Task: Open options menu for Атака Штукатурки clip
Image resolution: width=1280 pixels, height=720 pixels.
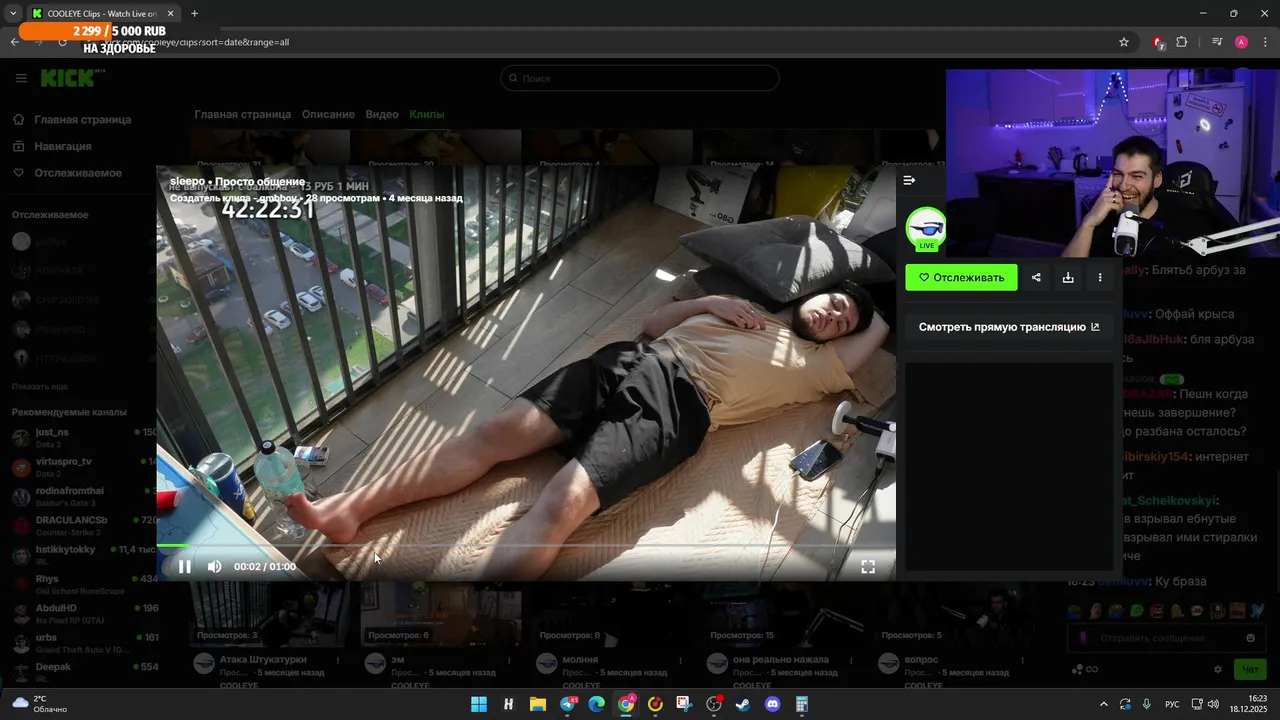Action: (x=338, y=661)
